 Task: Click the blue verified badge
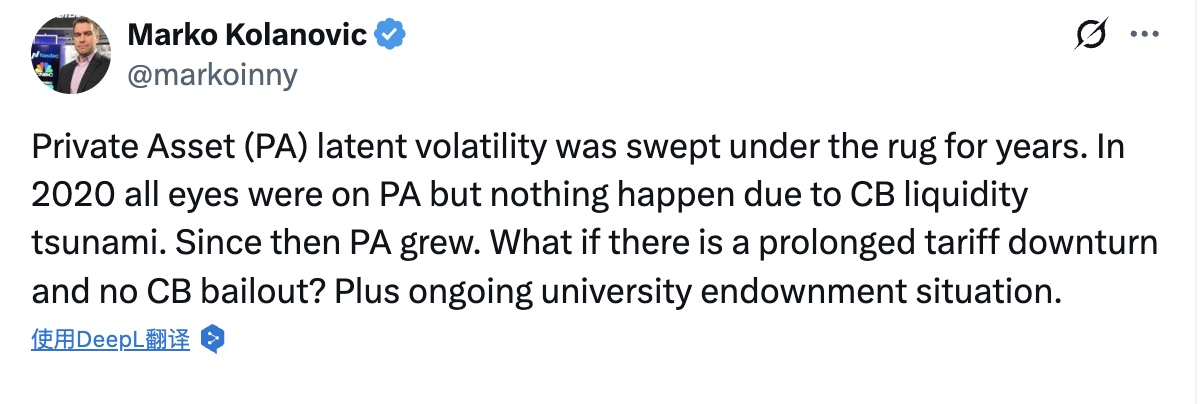tap(390, 37)
